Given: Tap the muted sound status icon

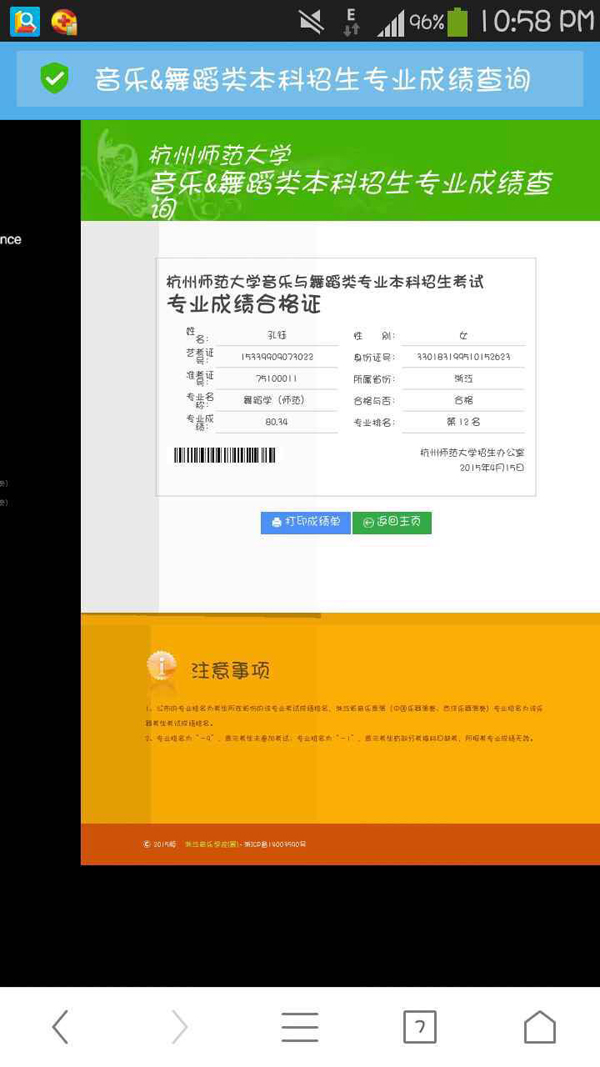Looking at the screenshot, I should pos(312,22).
